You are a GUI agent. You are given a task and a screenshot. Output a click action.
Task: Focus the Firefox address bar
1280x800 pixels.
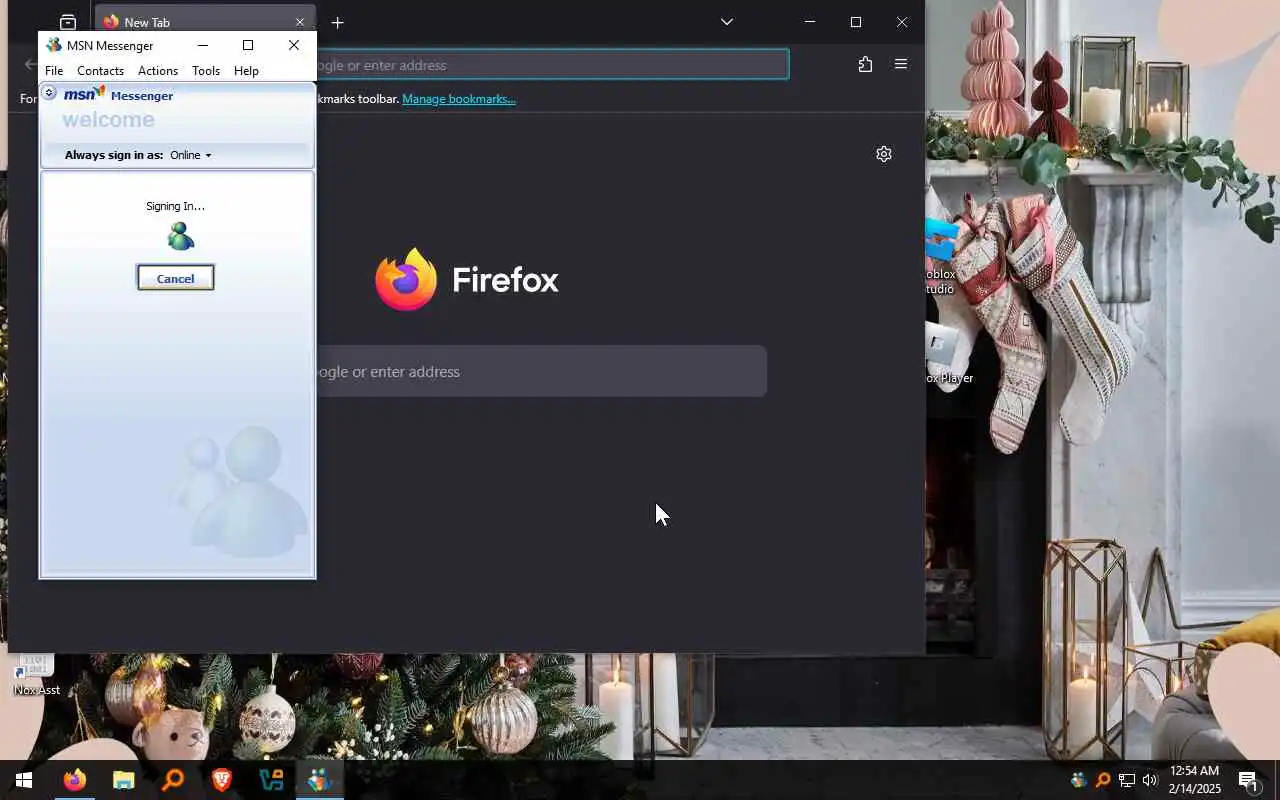coord(552,65)
